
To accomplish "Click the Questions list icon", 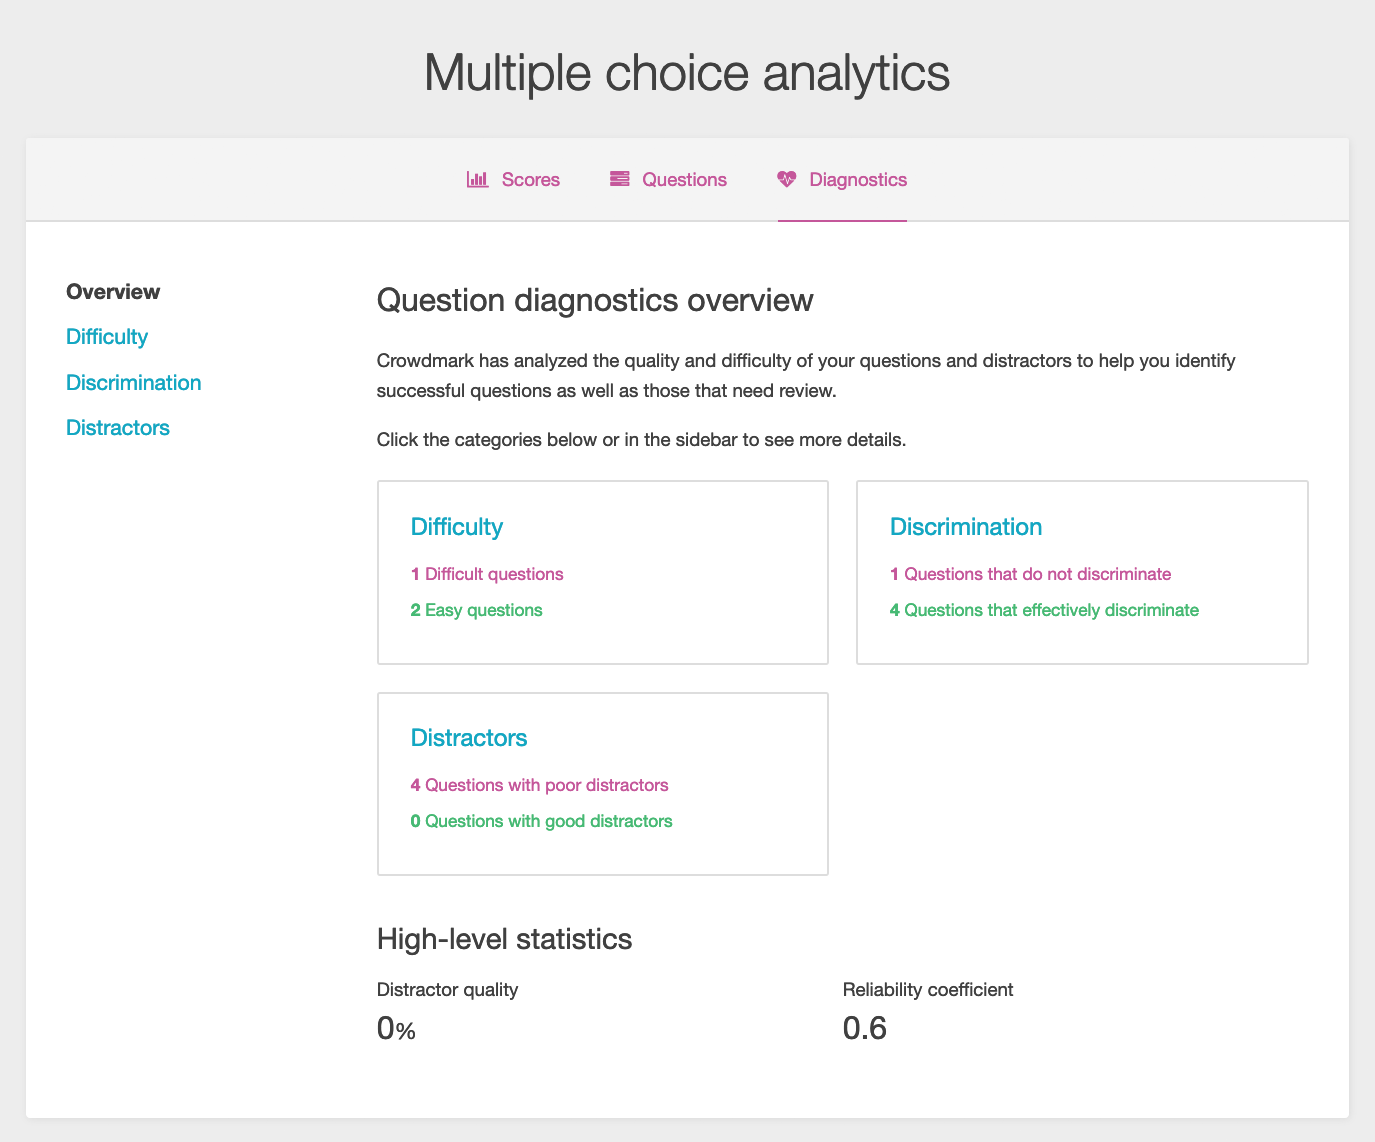I will (620, 180).
